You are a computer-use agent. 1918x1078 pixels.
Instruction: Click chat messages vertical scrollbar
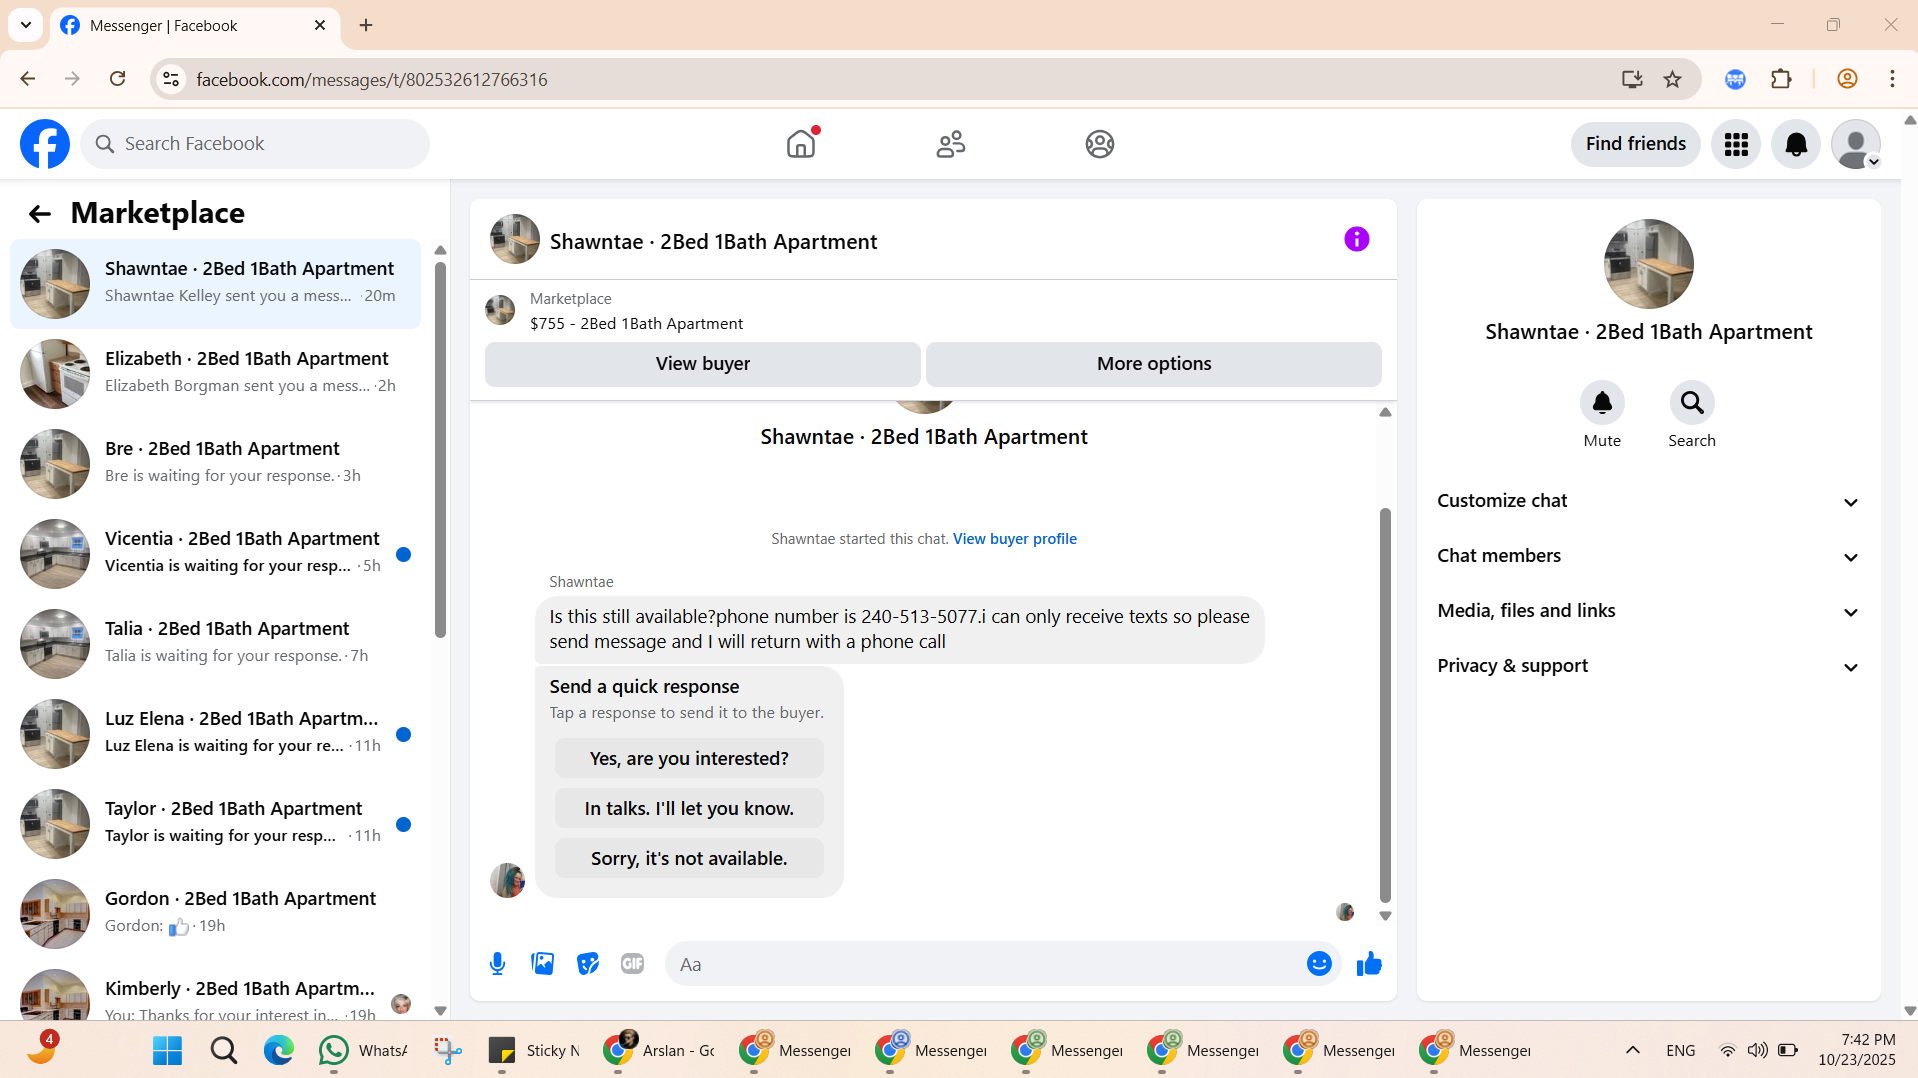[1385, 705]
